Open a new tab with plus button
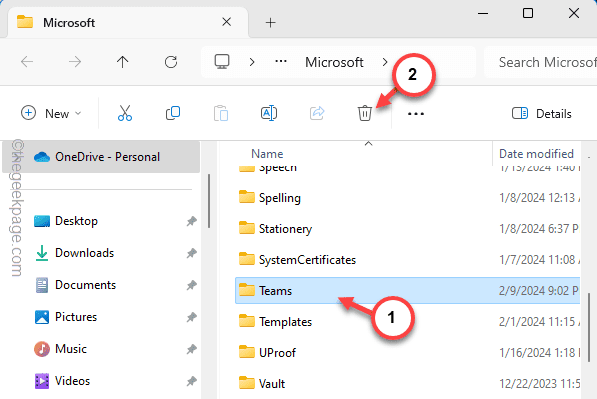597x399 pixels. point(270,23)
